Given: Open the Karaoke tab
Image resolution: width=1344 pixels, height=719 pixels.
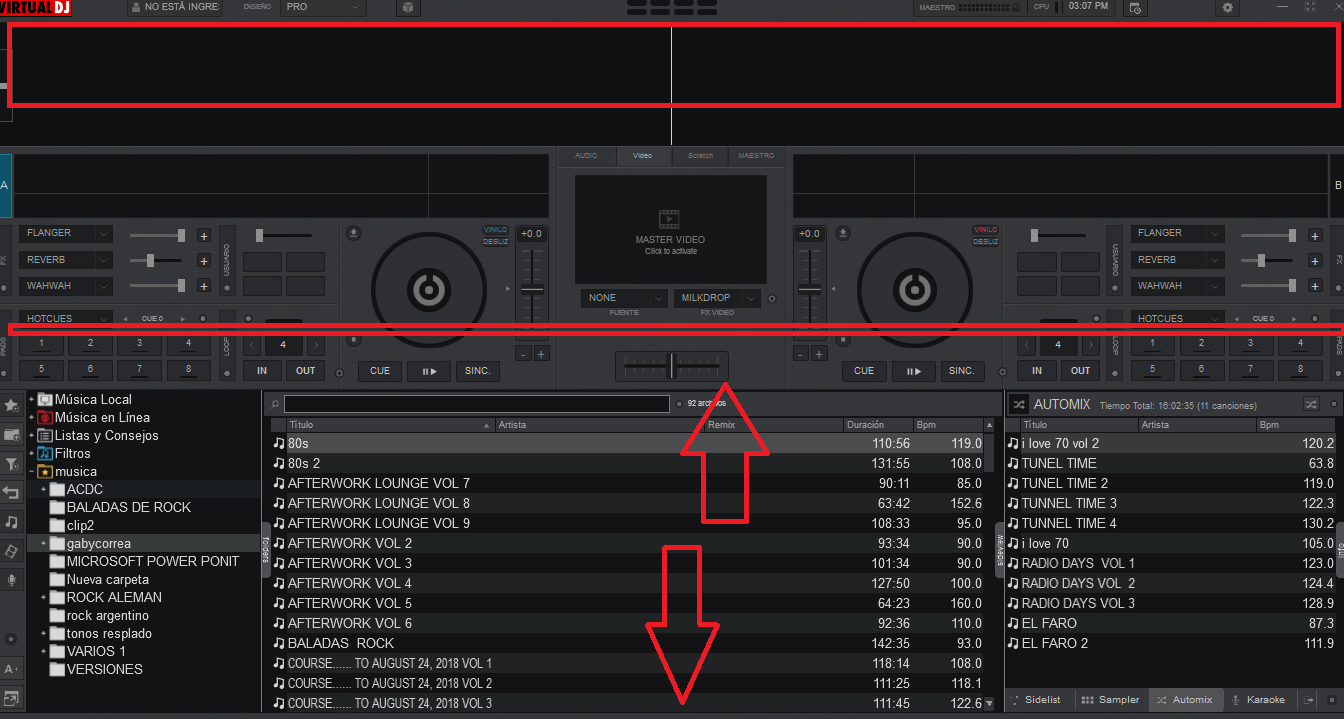Looking at the screenshot, I should pos(1259,700).
